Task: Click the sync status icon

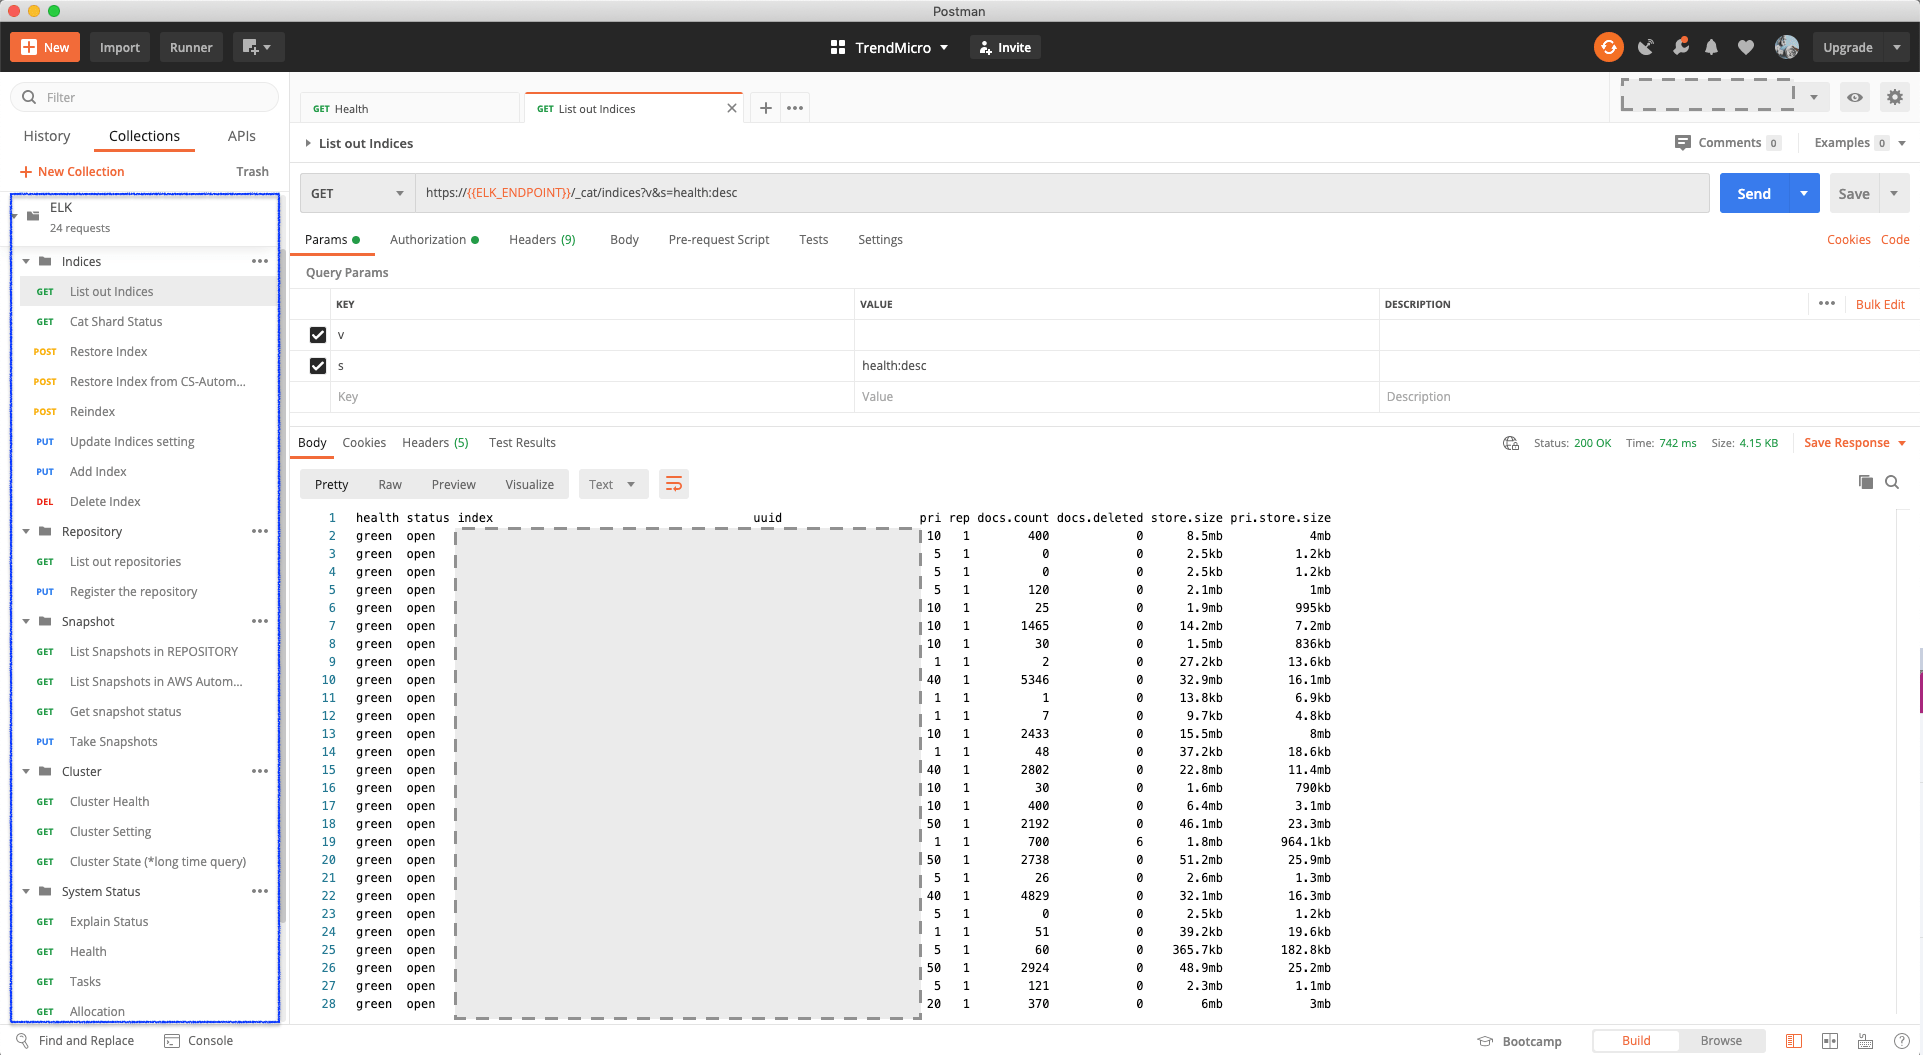Action: 1608,47
